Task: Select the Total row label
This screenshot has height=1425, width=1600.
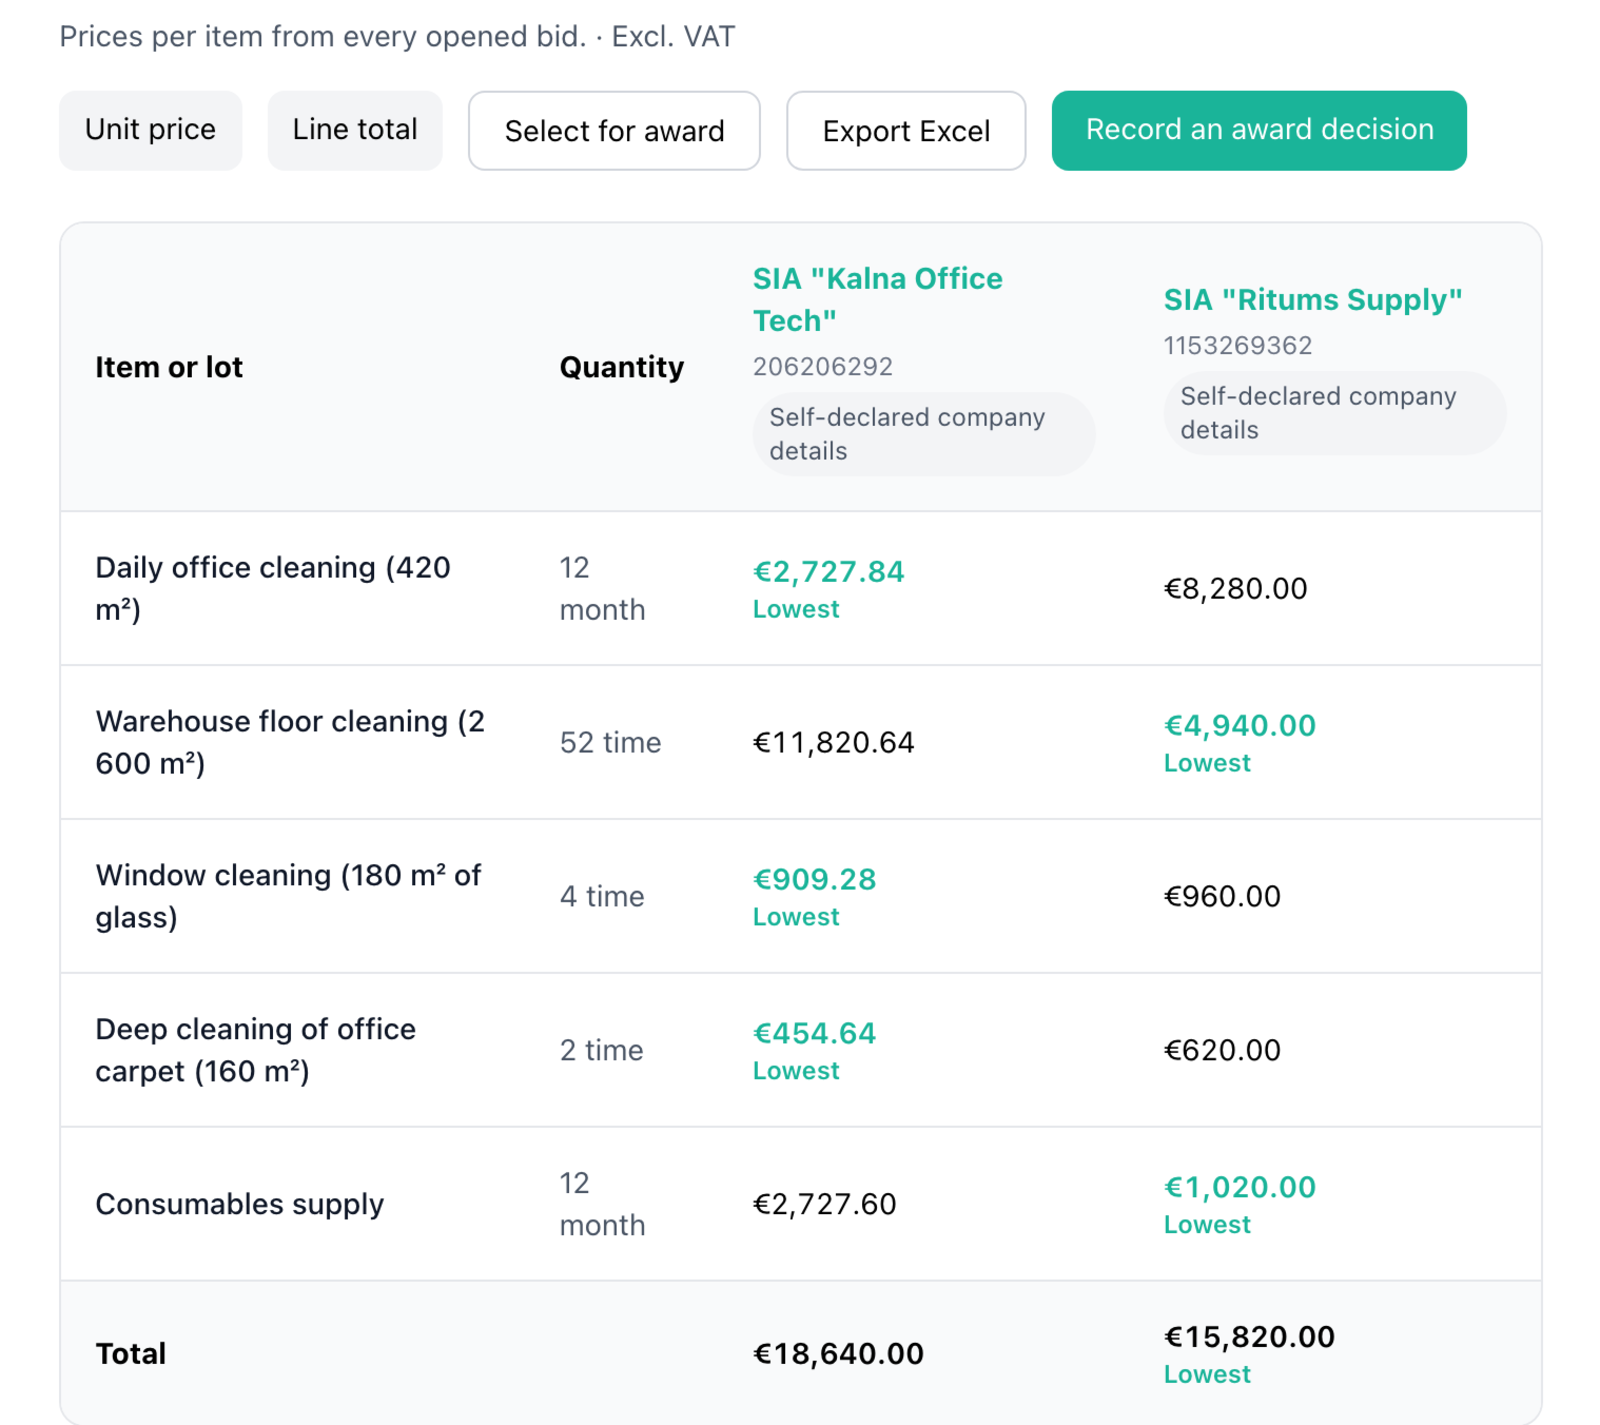Action: point(131,1354)
